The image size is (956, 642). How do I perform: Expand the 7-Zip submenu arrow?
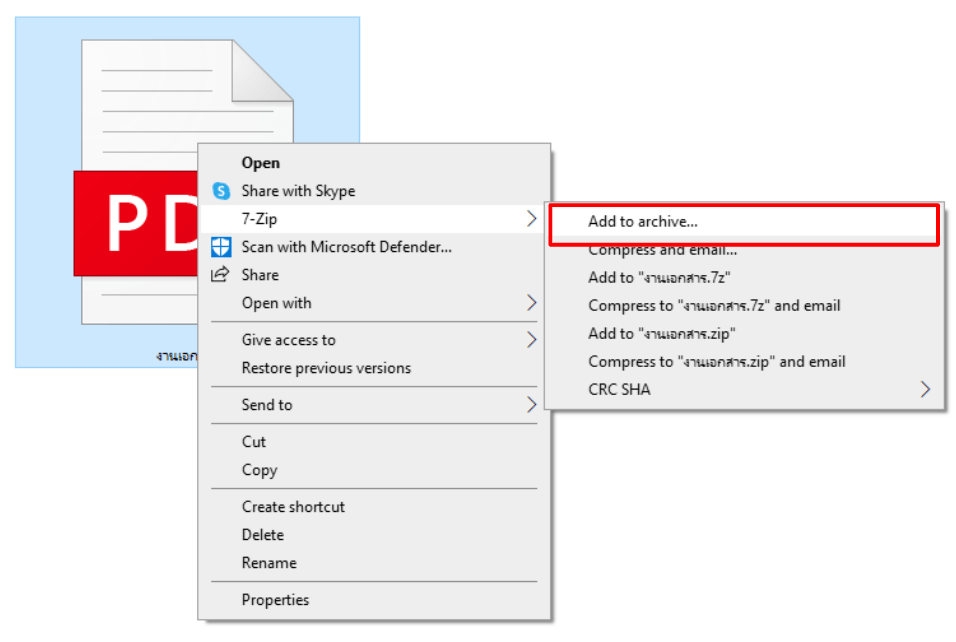pyautogui.click(x=532, y=219)
